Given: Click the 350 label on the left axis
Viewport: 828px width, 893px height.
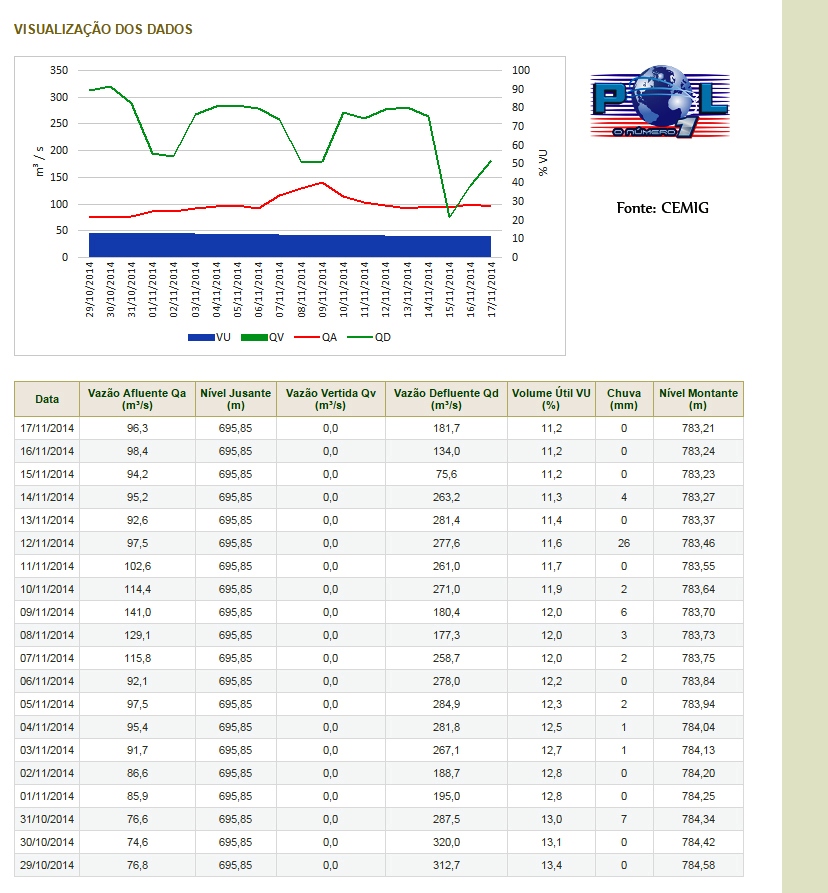Looking at the screenshot, I should point(59,70).
